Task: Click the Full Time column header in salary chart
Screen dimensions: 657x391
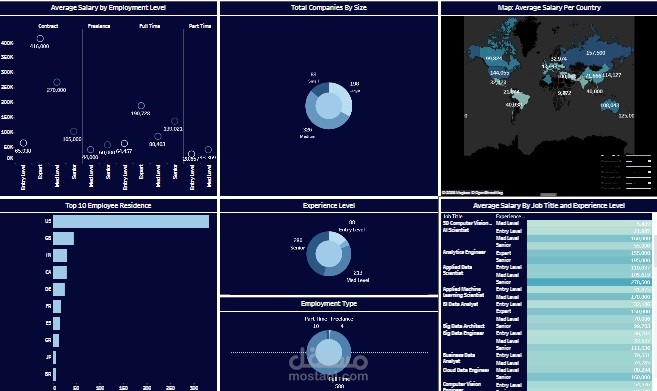Action: 150,26
